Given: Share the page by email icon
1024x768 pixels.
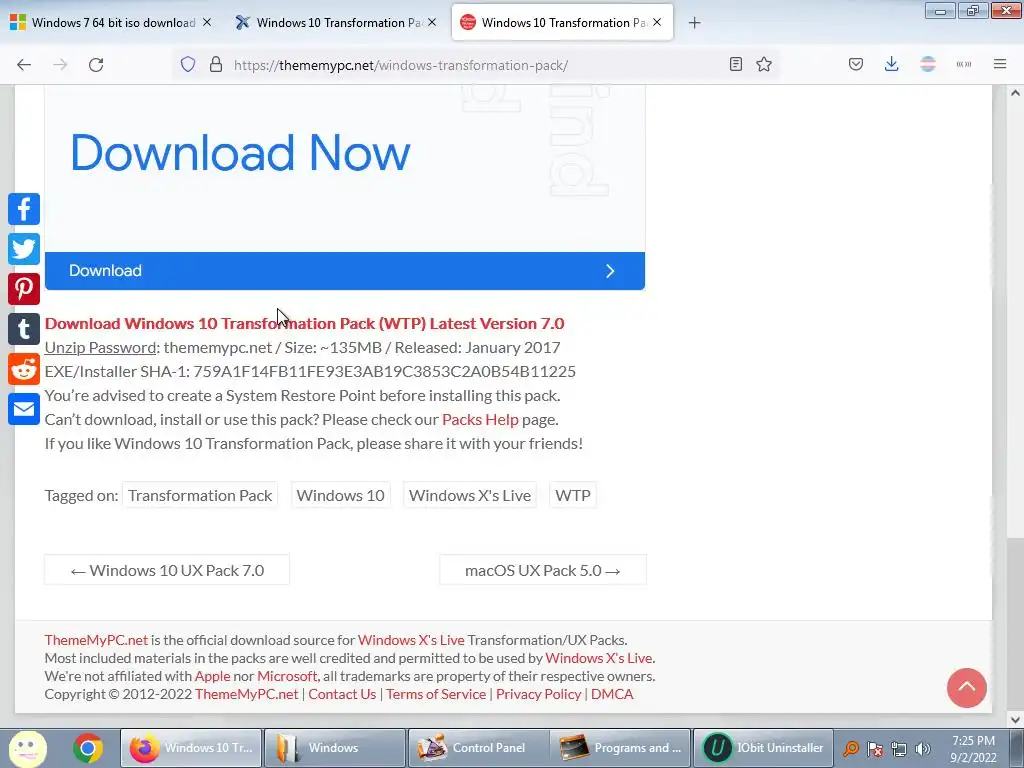Looking at the screenshot, I should (x=24, y=409).
